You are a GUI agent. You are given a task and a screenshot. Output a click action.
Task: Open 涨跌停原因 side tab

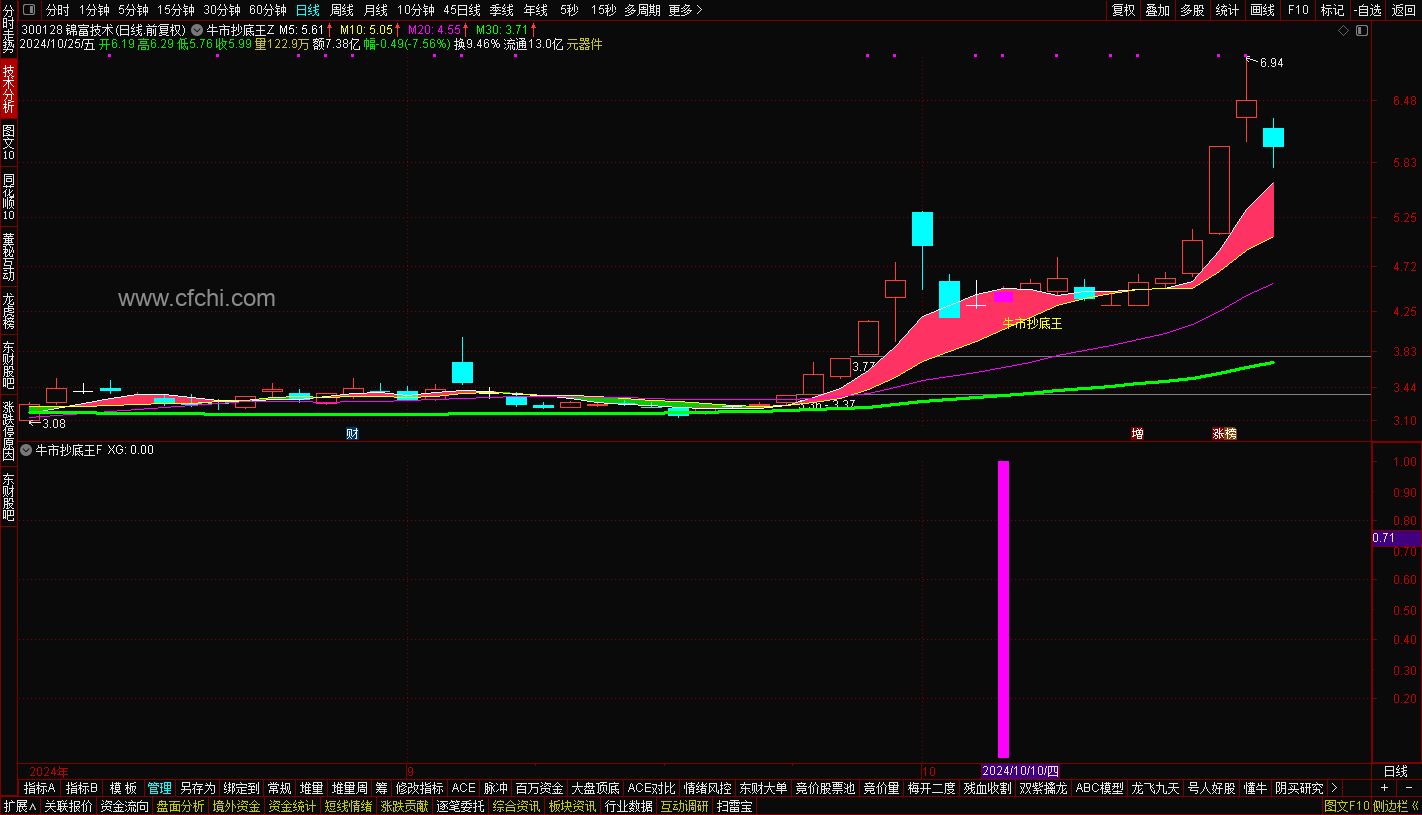pyautogui.click(x=8, y=431)
